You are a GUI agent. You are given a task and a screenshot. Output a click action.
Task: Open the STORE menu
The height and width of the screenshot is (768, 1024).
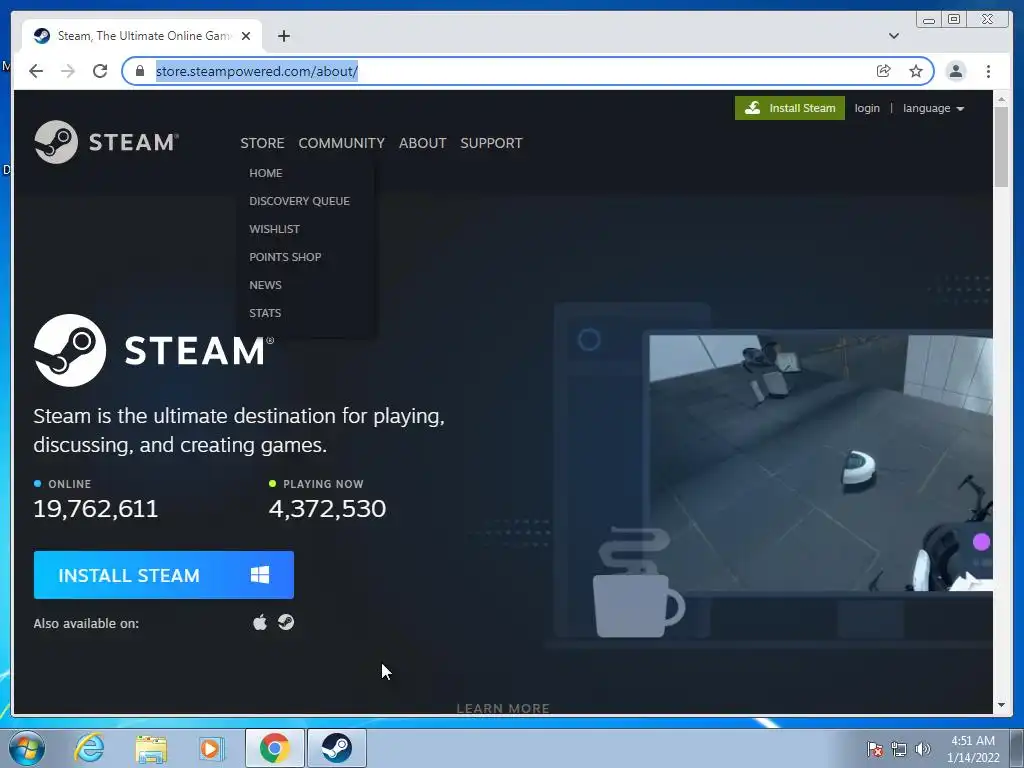[x=262, y=143]
